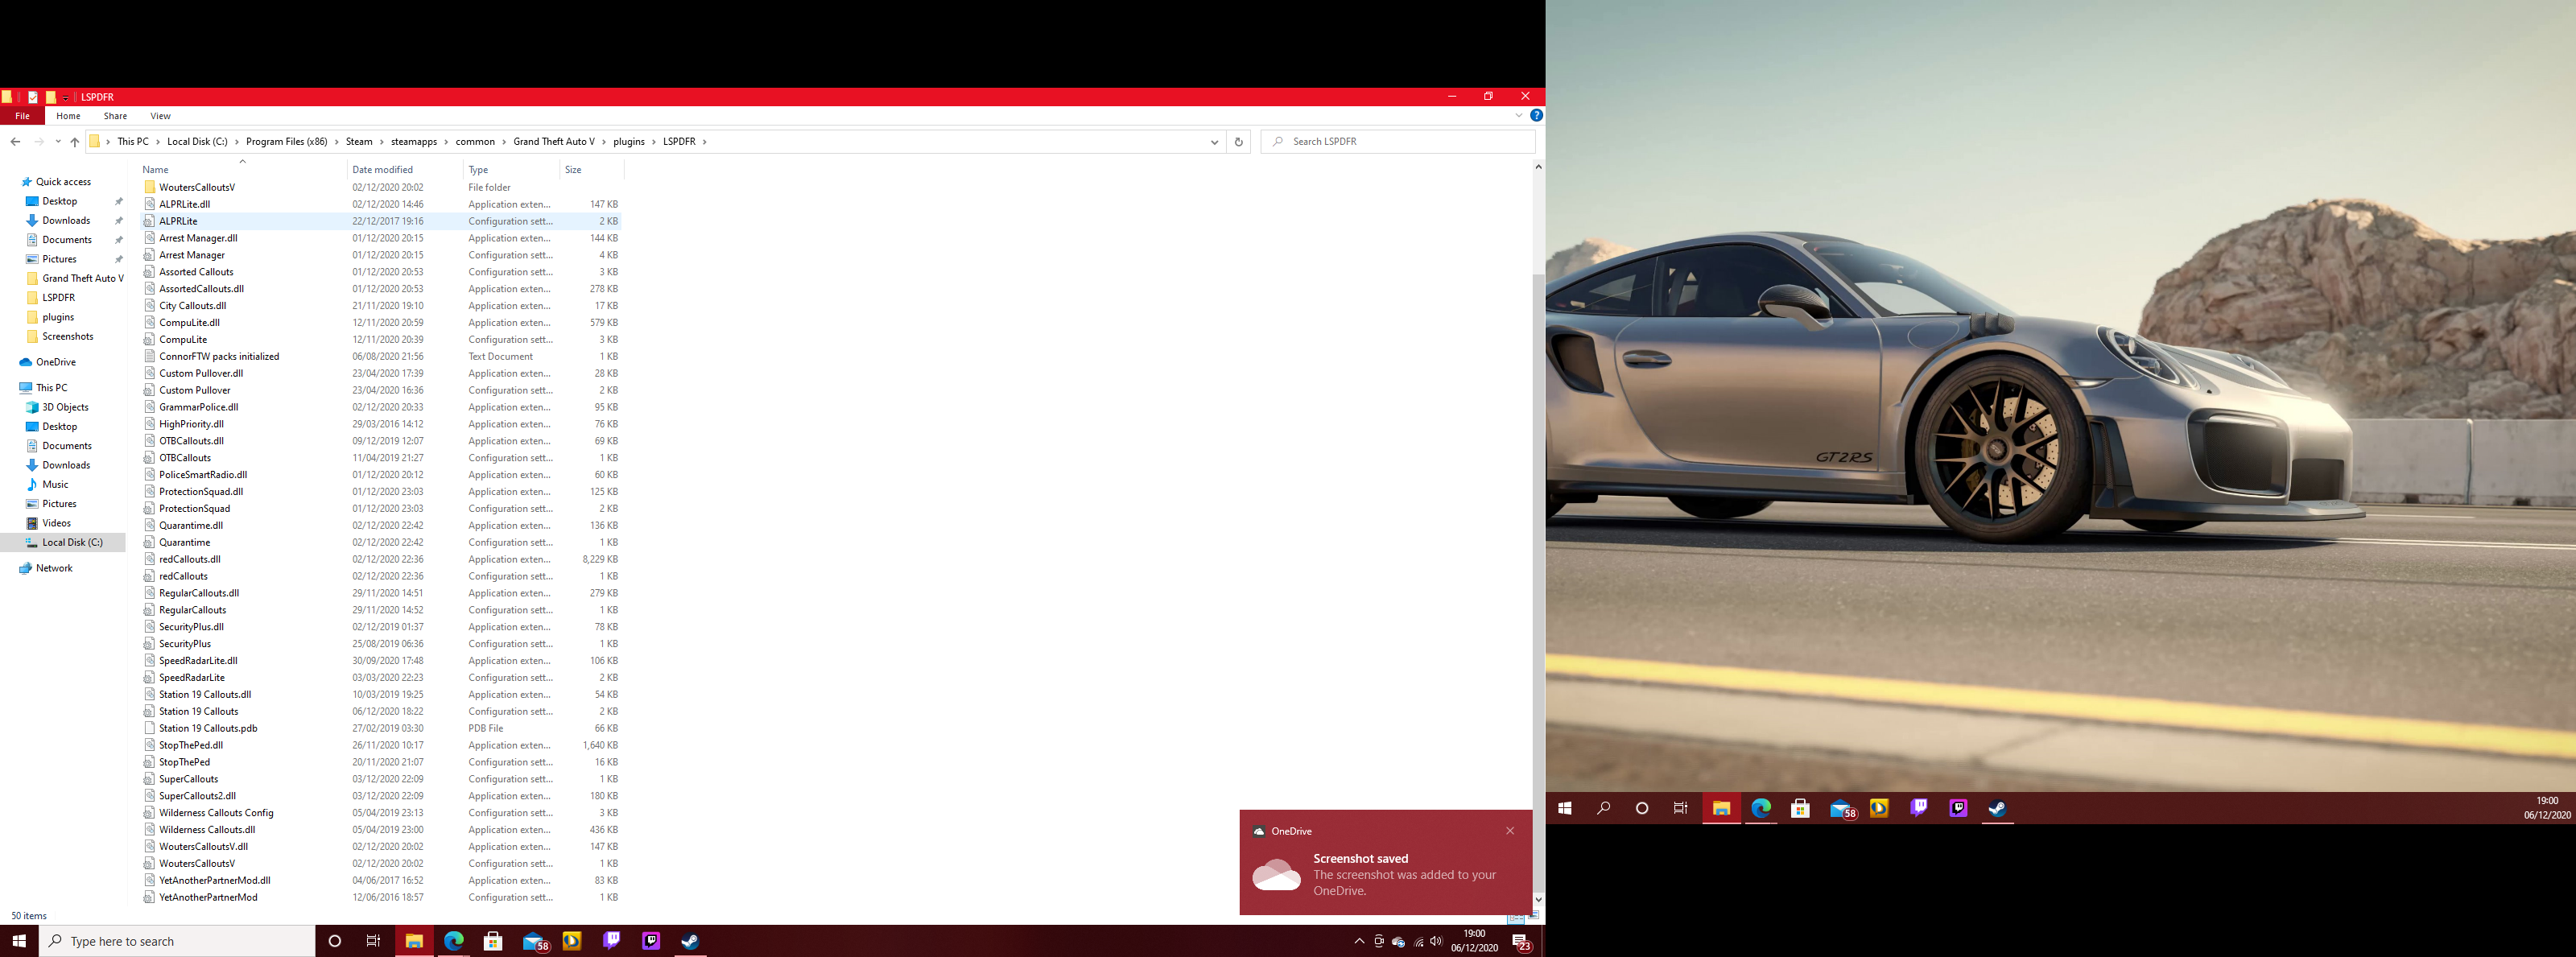Open the Recent locations dropdown arrow
Screen dimensions: 2576x957
pyautogui.click(x=58, y=142)
